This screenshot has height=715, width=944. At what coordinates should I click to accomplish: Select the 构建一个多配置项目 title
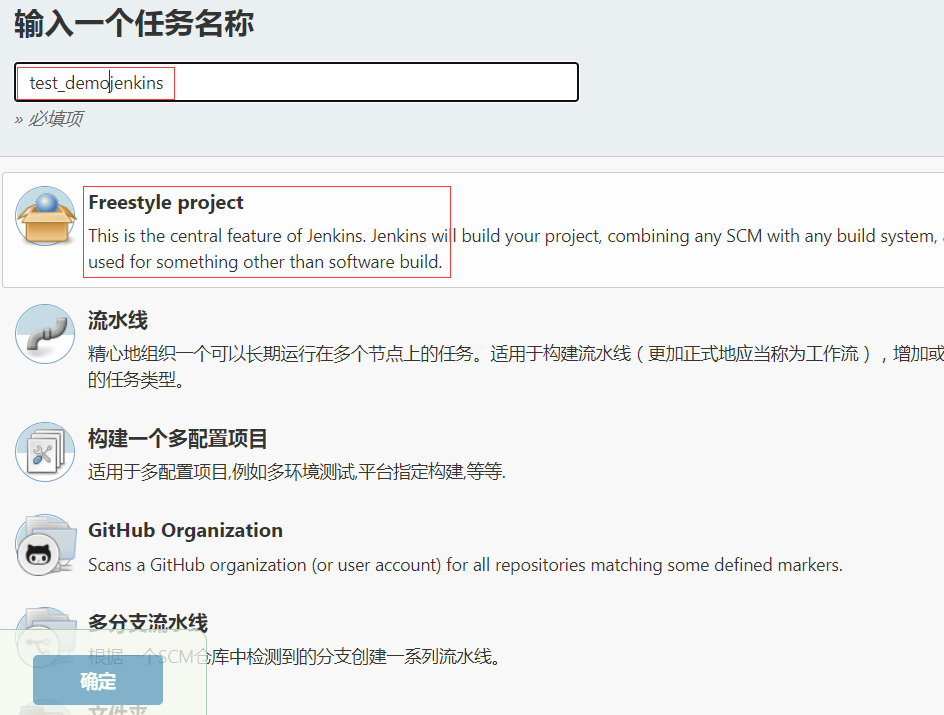(177, 438)
